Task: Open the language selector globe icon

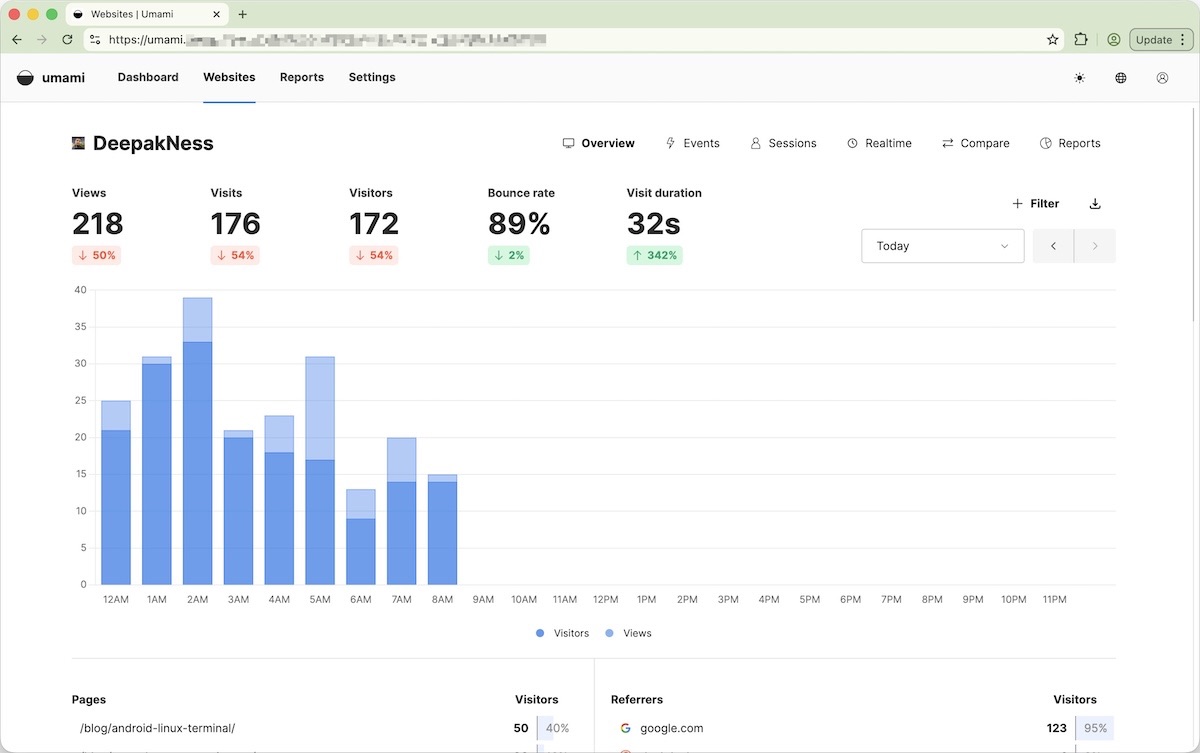Action: 1120,77
